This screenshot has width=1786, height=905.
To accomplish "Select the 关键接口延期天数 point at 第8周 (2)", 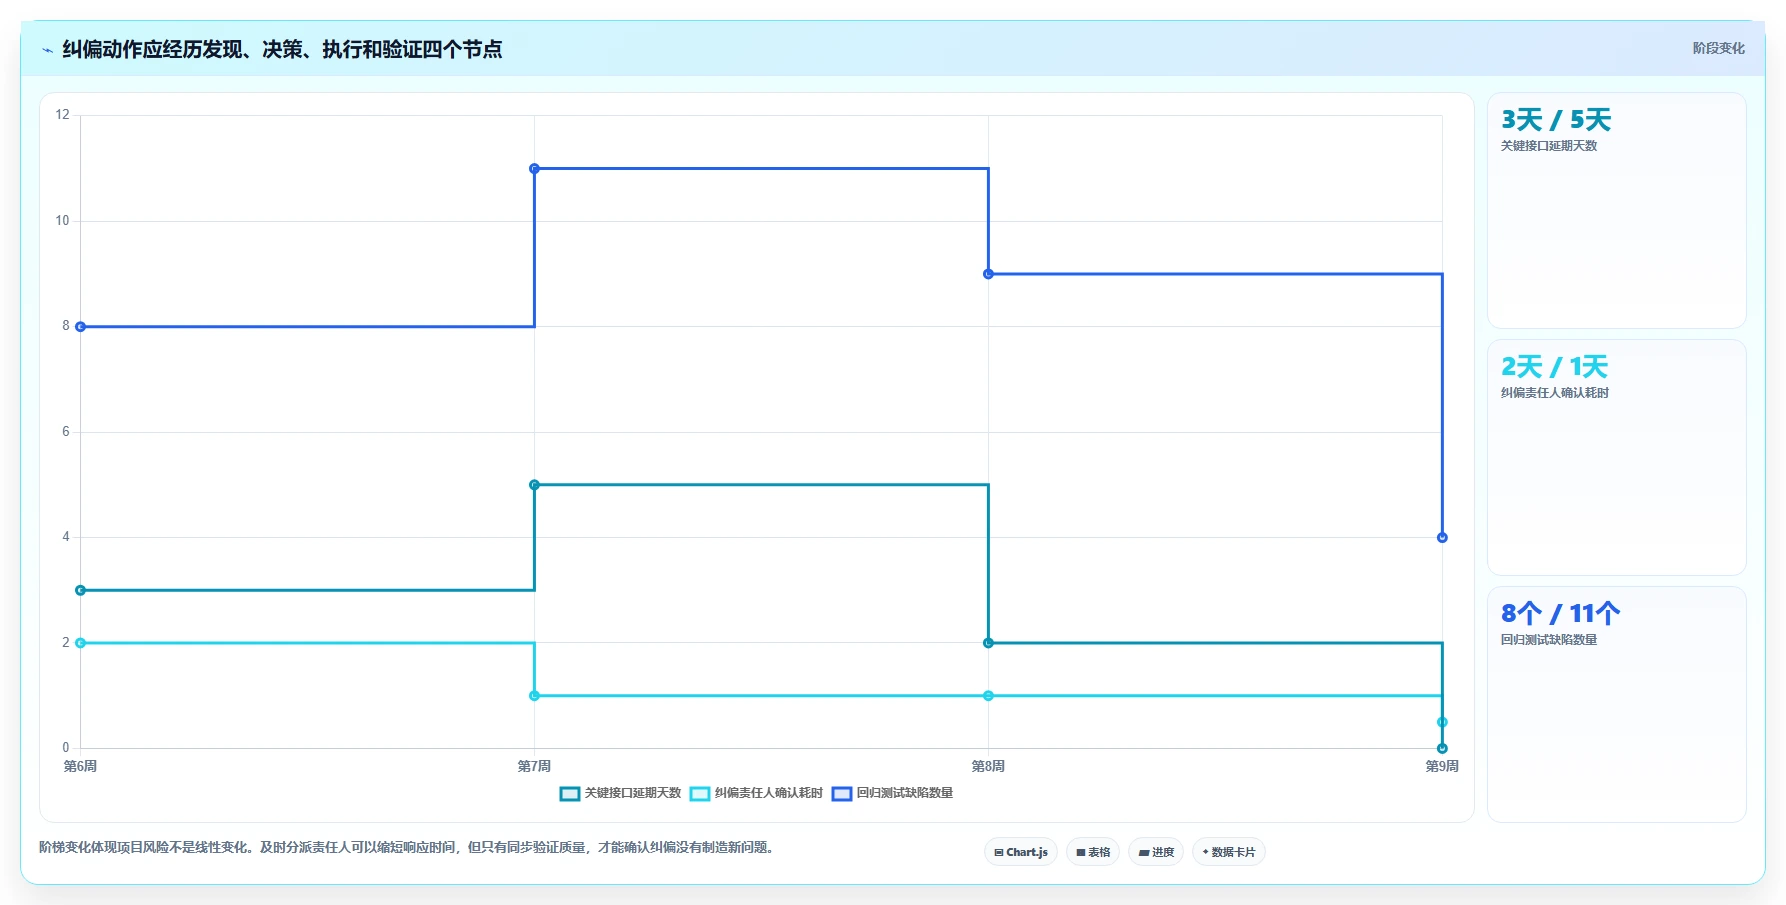I will 988,643.
